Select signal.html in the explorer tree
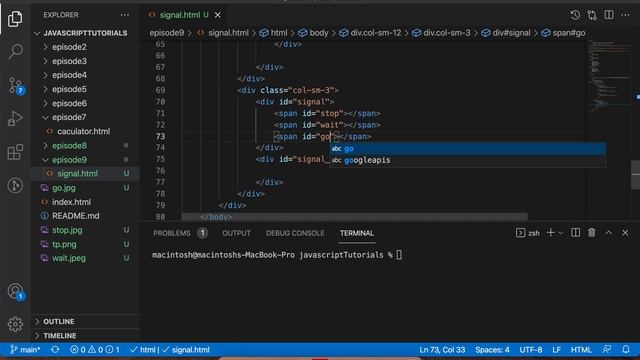The image size is (640, 360). click(78, 173)
